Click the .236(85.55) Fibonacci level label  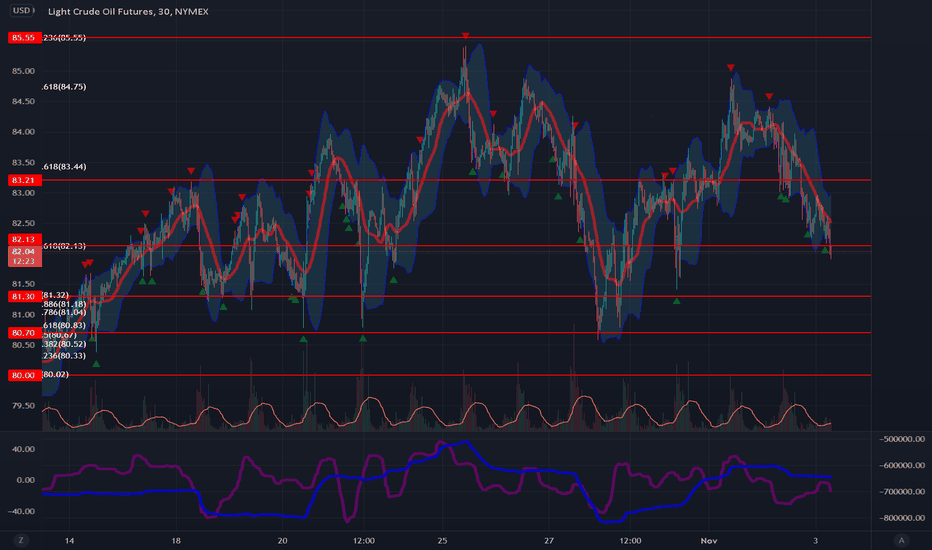click(x=64, y=37)
